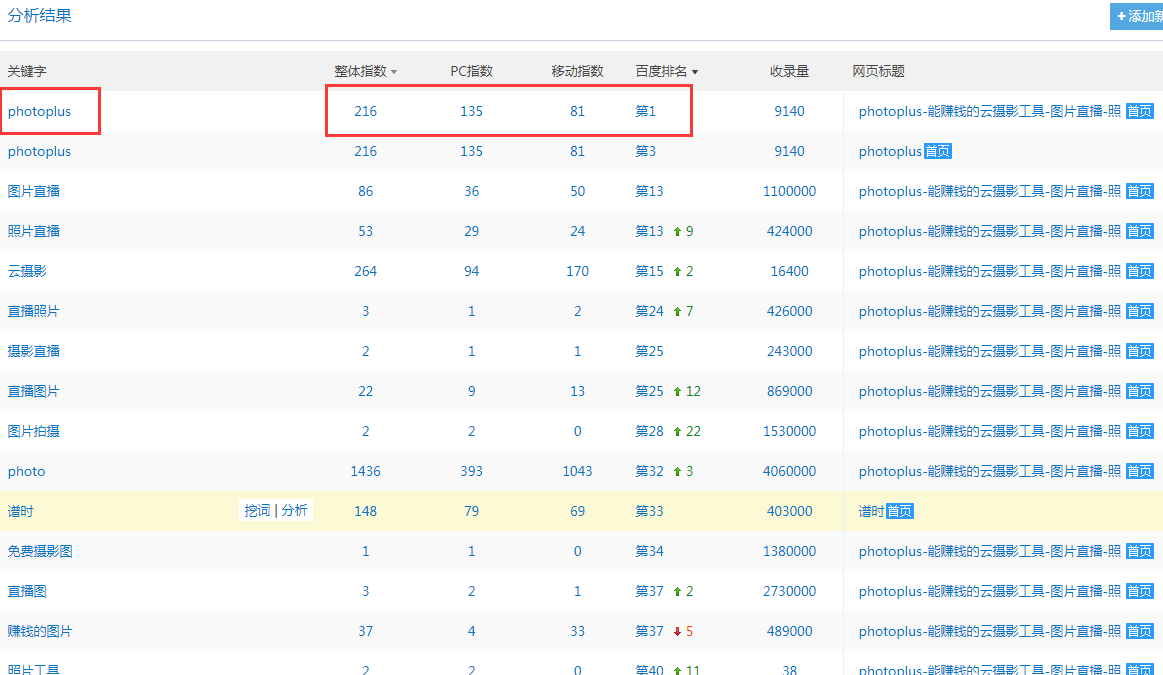Open the 直播图片 keyword link
This screenshot has height=675, width=1163.
point(33,392)
